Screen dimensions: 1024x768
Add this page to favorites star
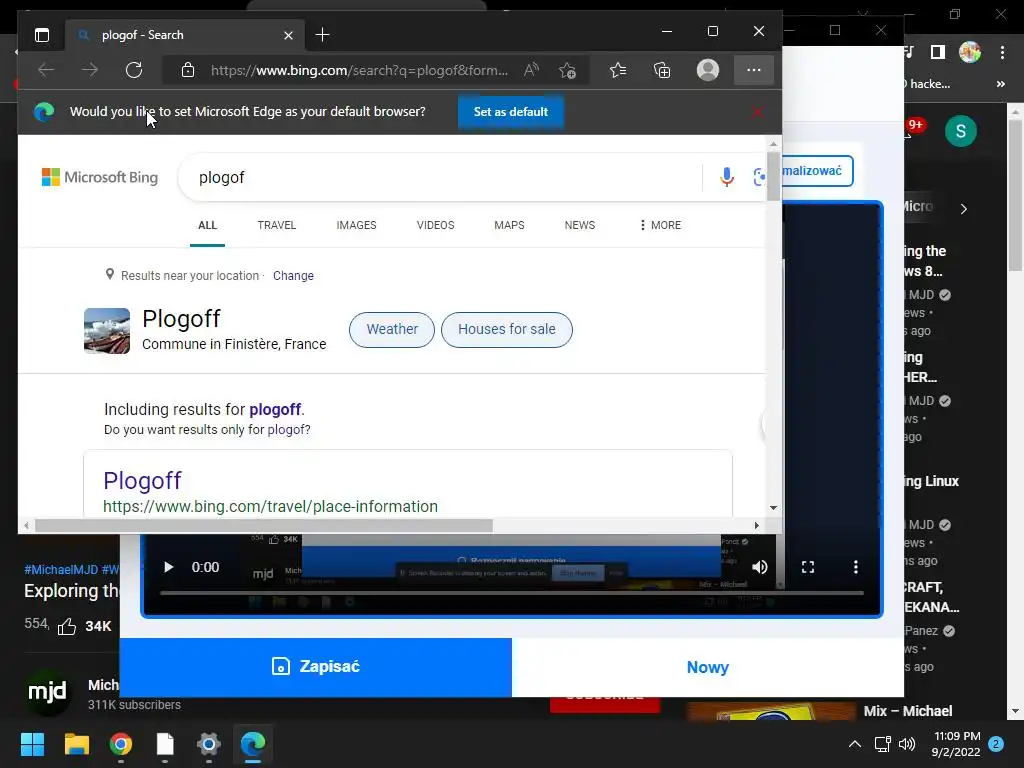pyautogui.click(x=568, y=70)
